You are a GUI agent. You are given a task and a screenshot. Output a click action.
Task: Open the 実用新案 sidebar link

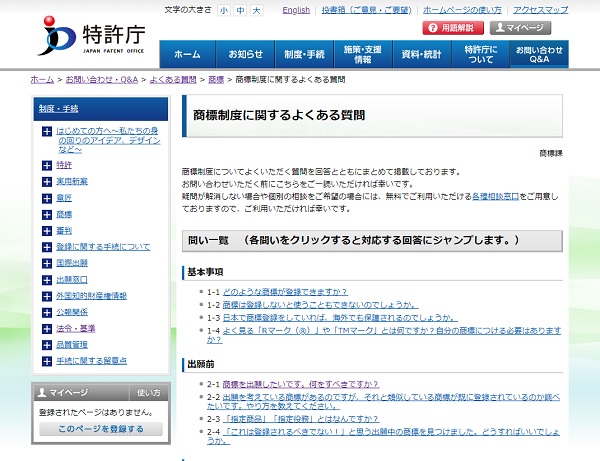tap(72, 181)
